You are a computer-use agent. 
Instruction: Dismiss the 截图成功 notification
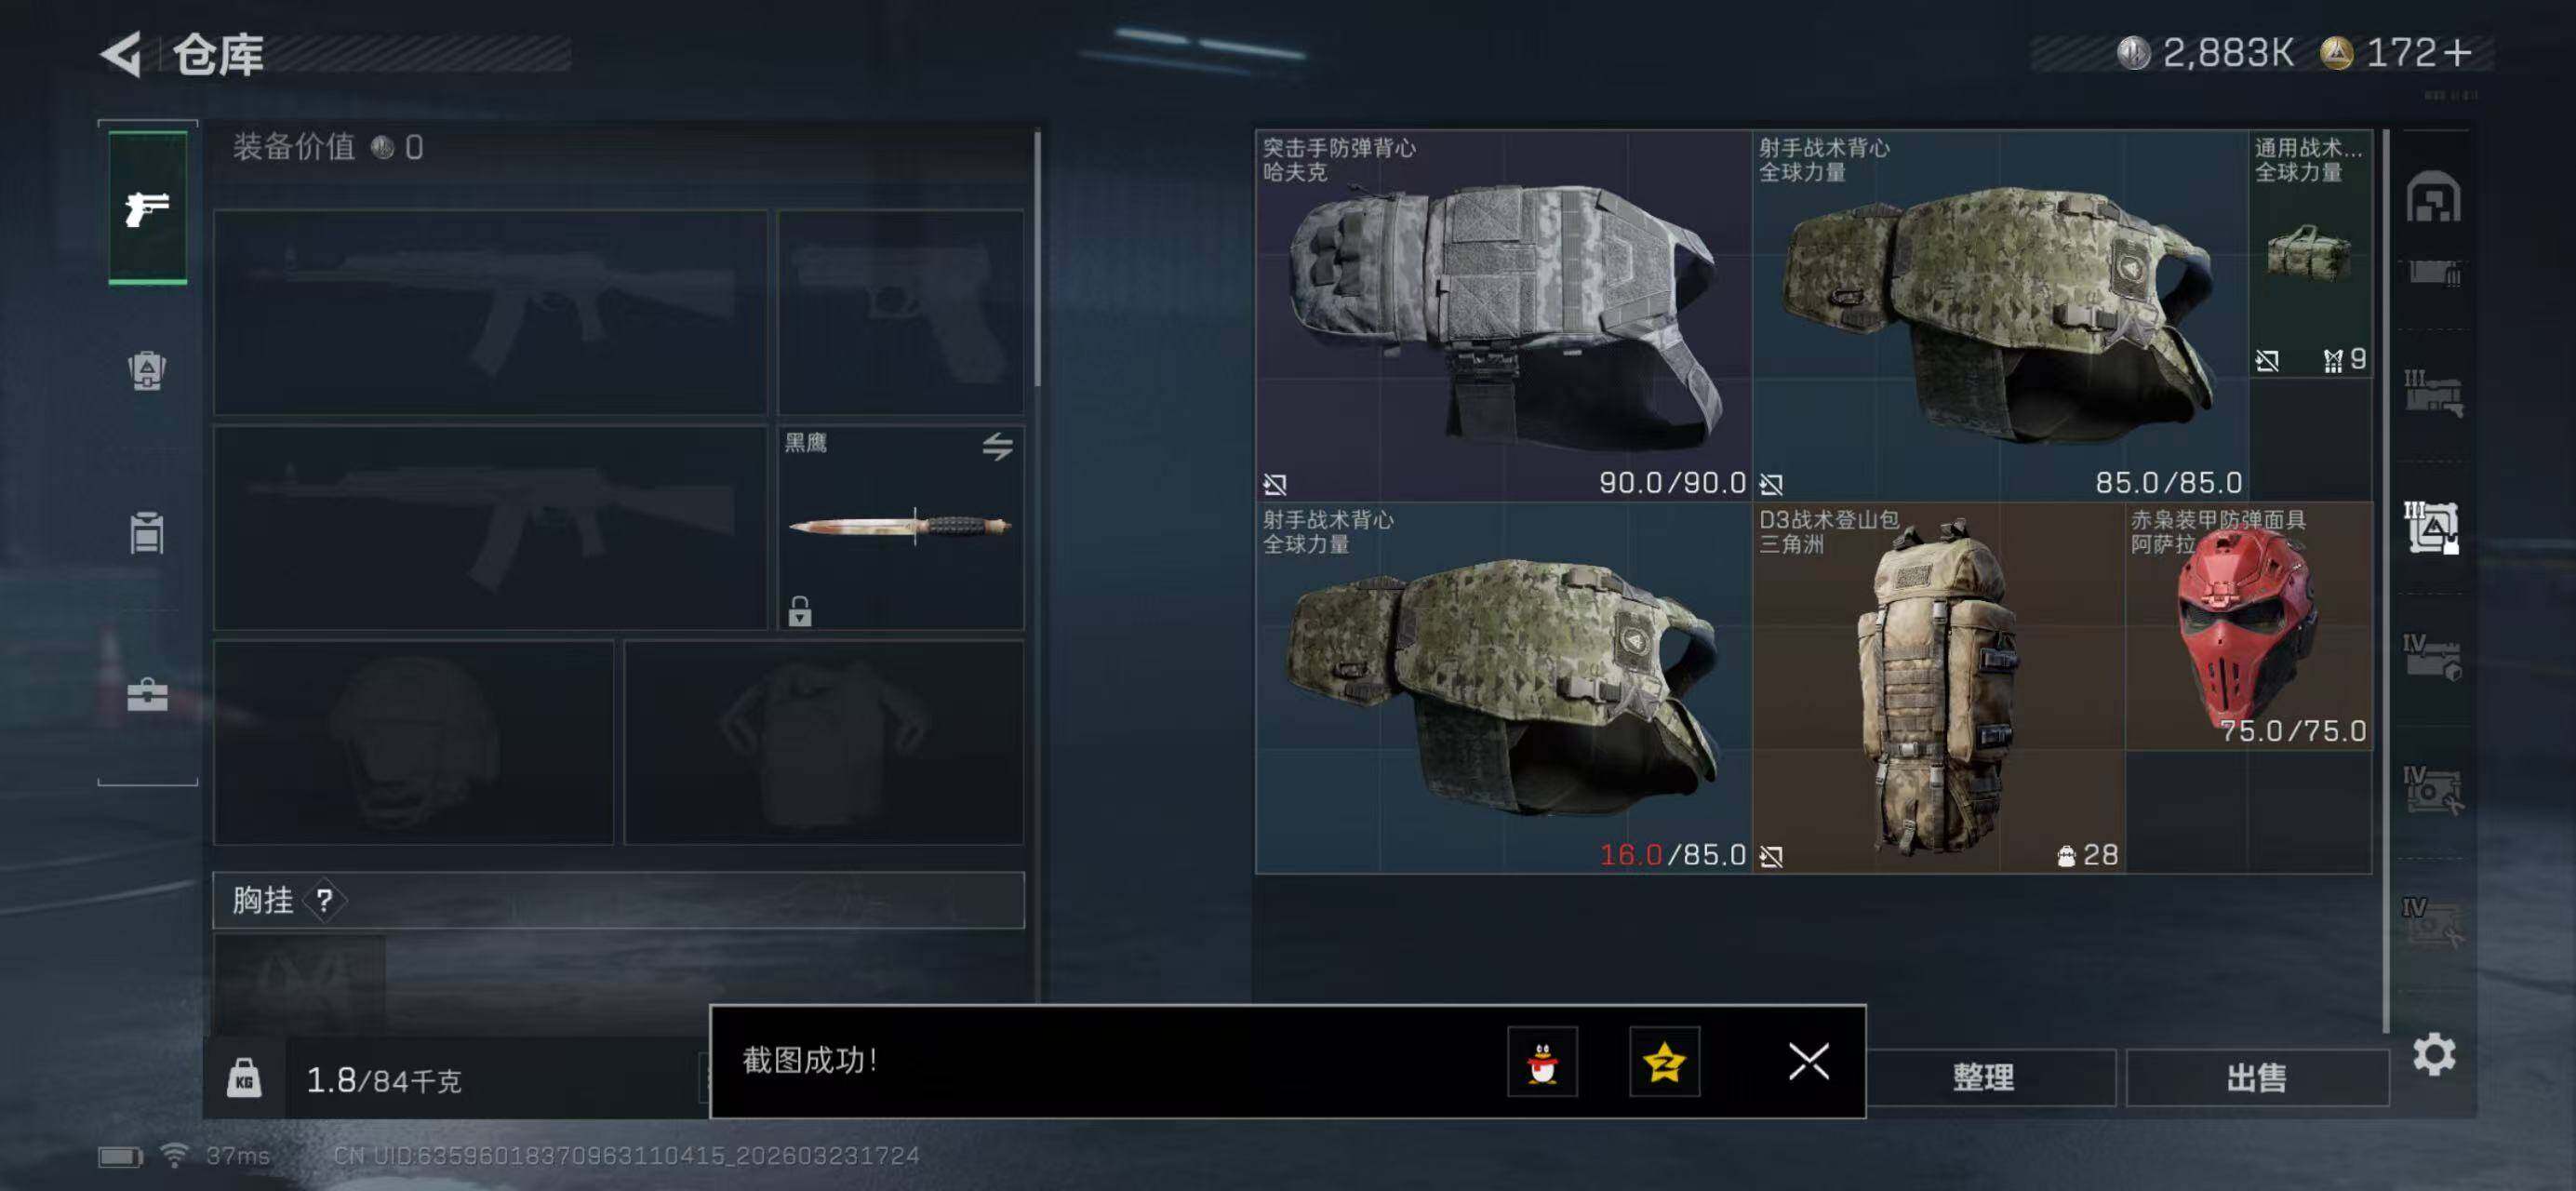click(x=1808, y=1062)
